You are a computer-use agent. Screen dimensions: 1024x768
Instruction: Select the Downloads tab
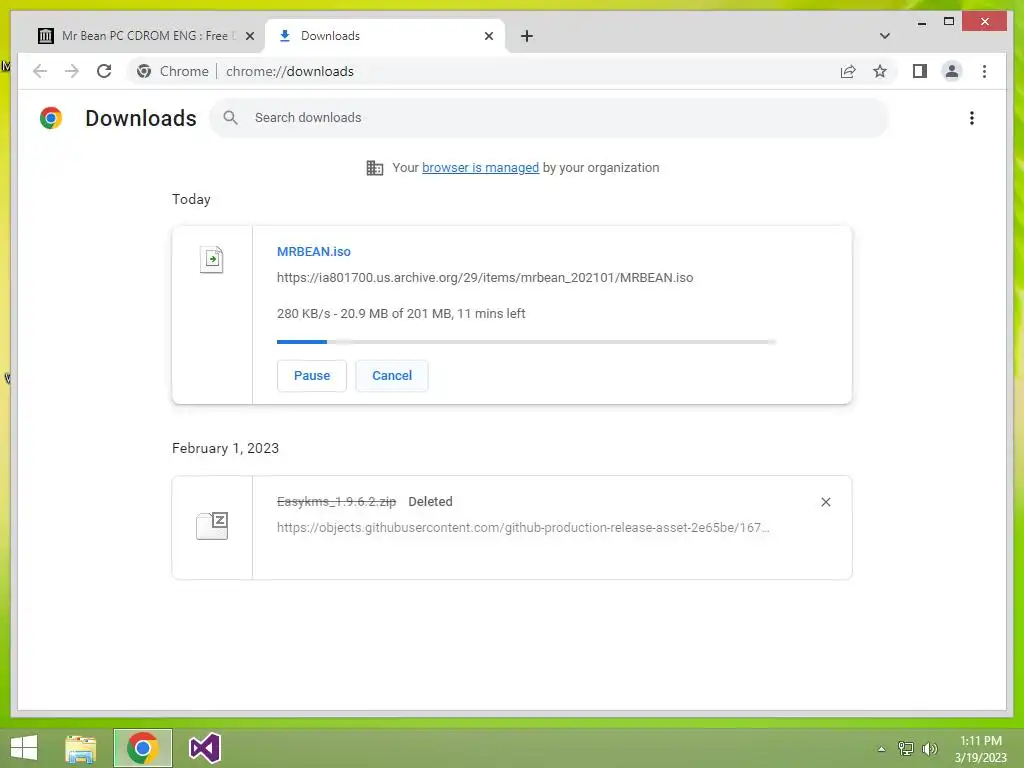(x=385, y=36)
